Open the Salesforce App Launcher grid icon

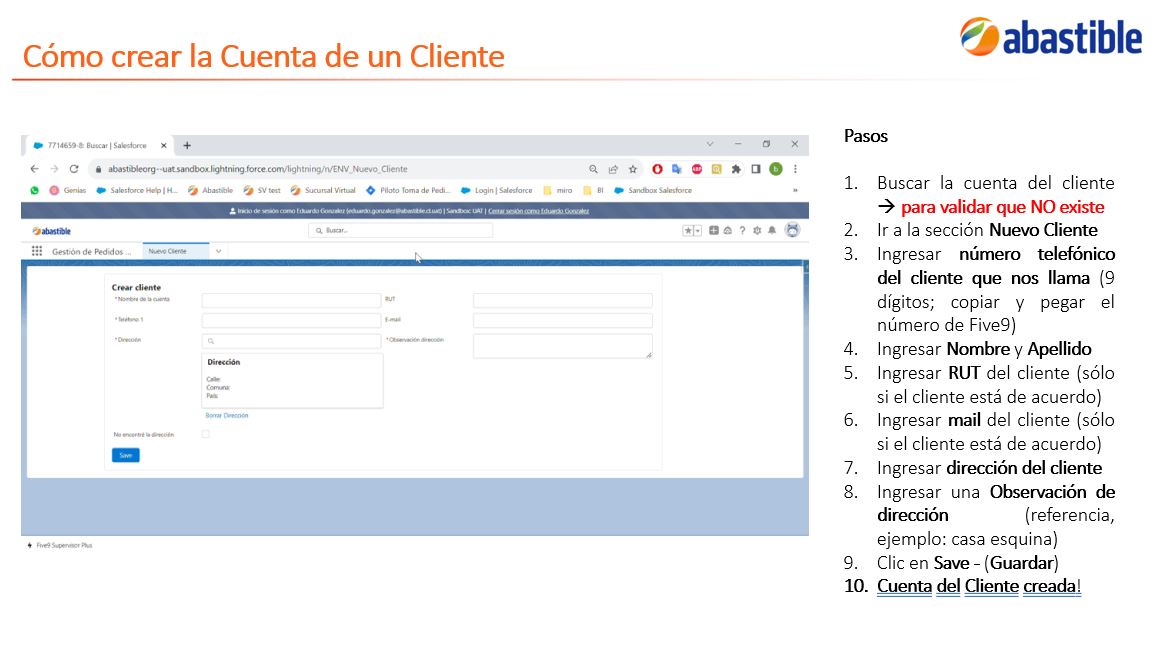(x=37, y=252)
